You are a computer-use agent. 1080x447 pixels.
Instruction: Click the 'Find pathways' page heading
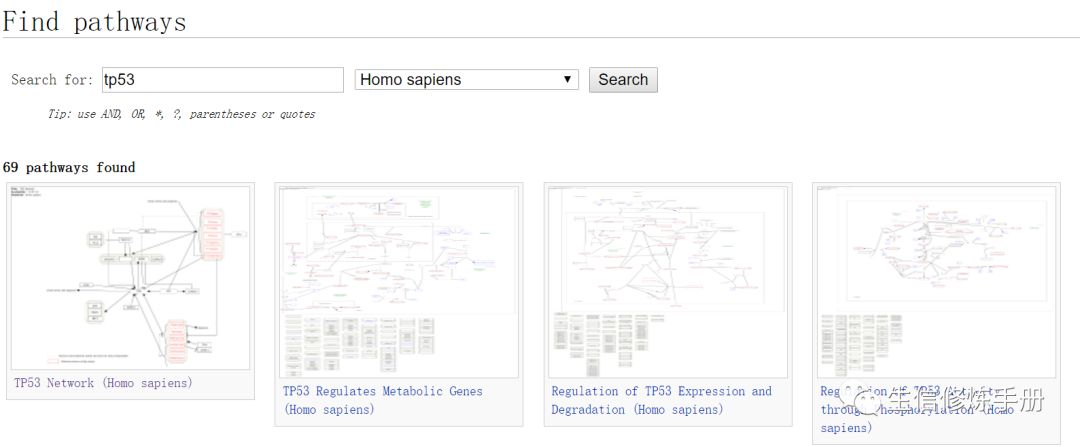[94, 20]
